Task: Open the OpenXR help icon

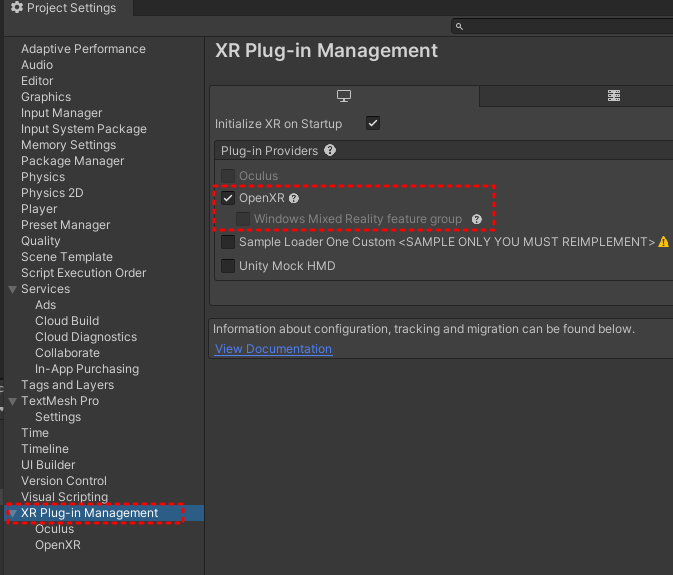Action: pyautogui.click(x=294, y=198)
